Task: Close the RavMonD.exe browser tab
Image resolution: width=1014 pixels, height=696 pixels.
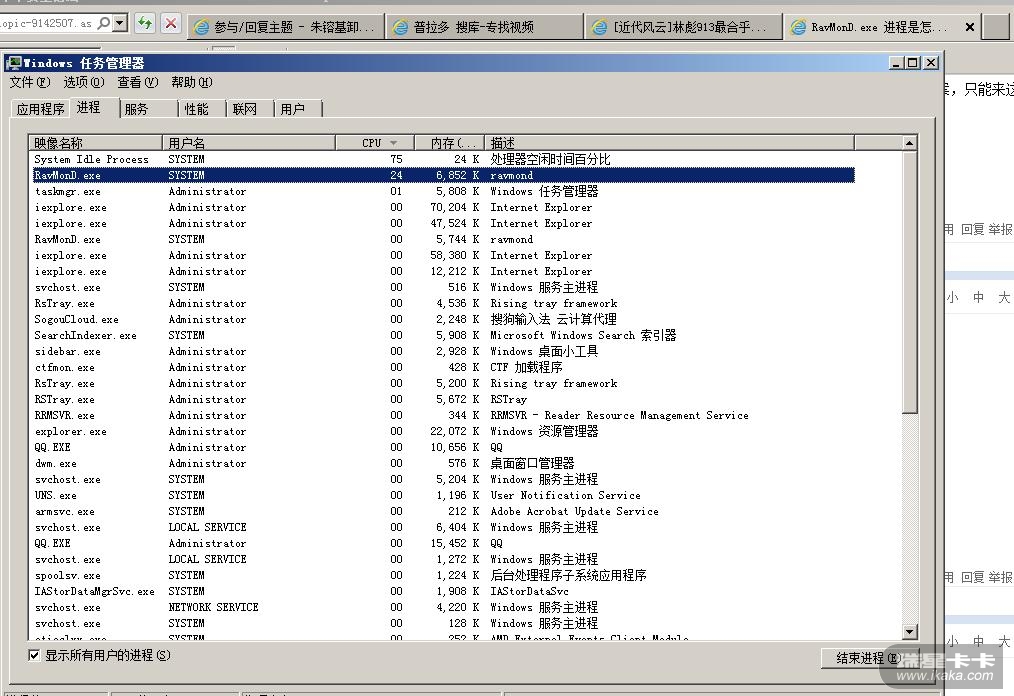Action: (969, 27)
